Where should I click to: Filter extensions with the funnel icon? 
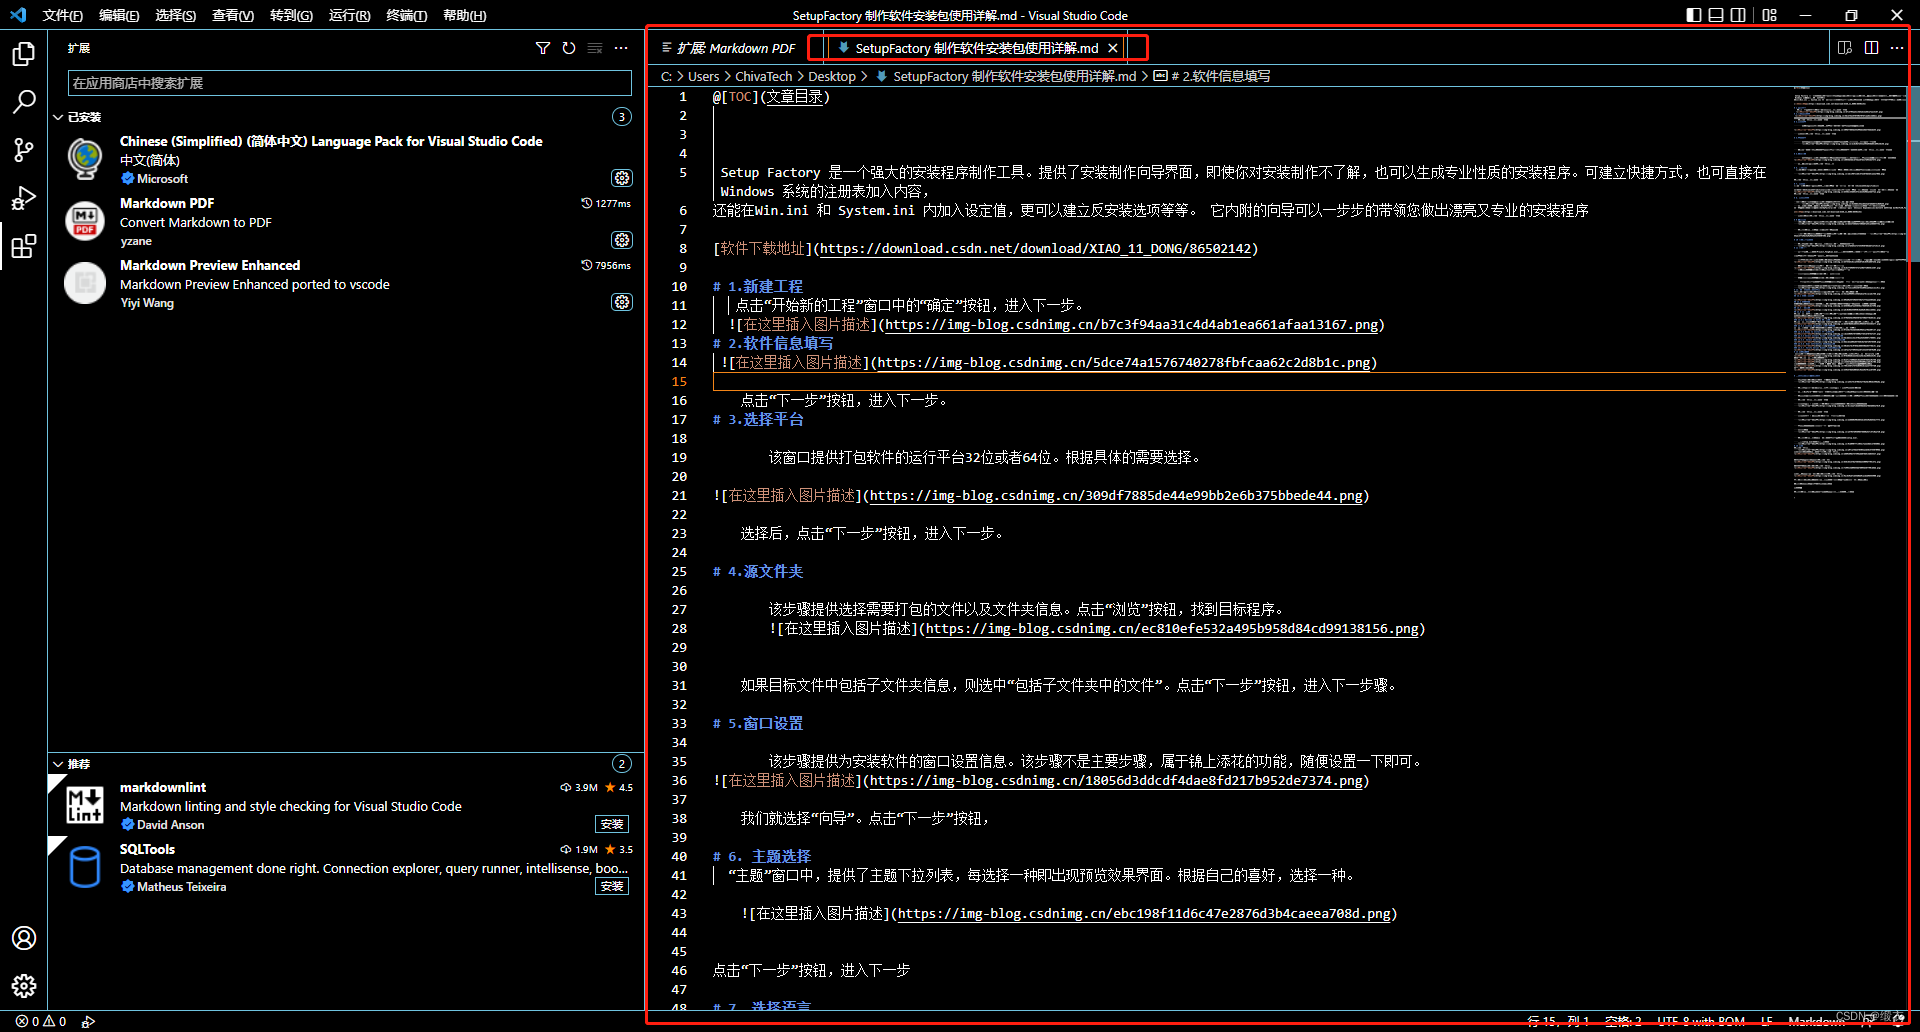pyautogui.click(x=543, y=48)
